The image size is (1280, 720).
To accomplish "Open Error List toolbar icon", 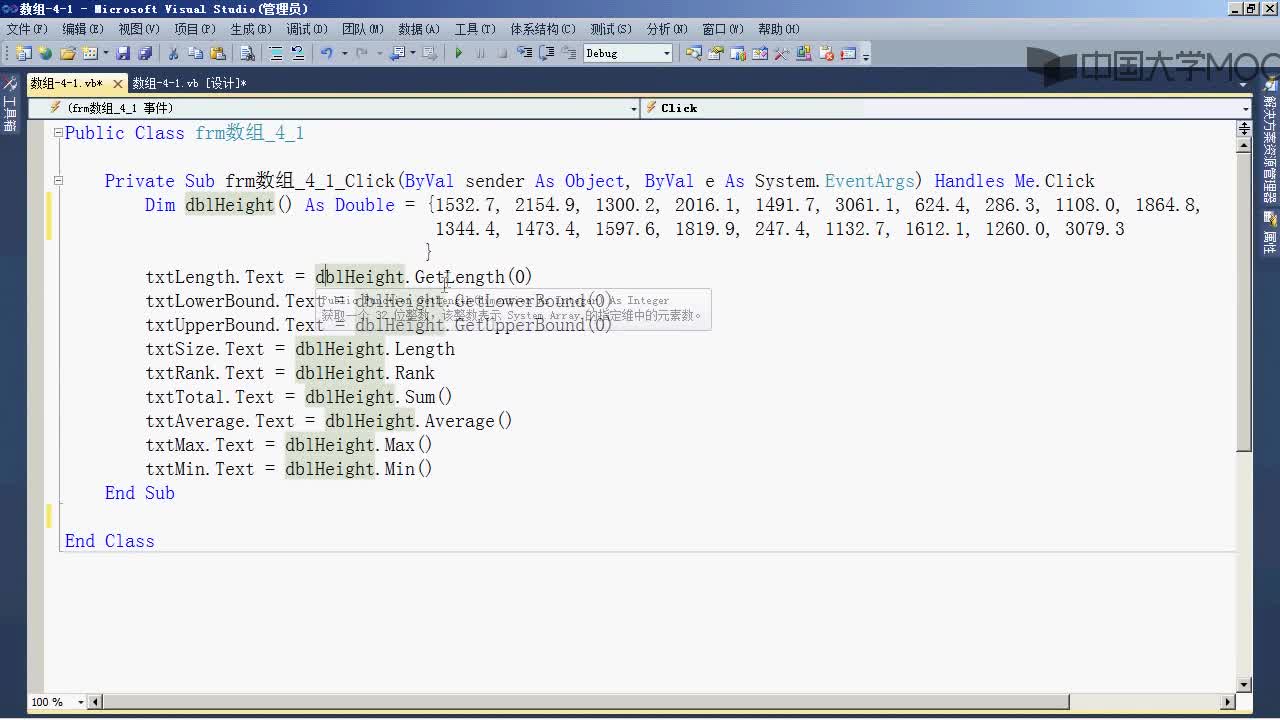I will click(x=826, y=53).
